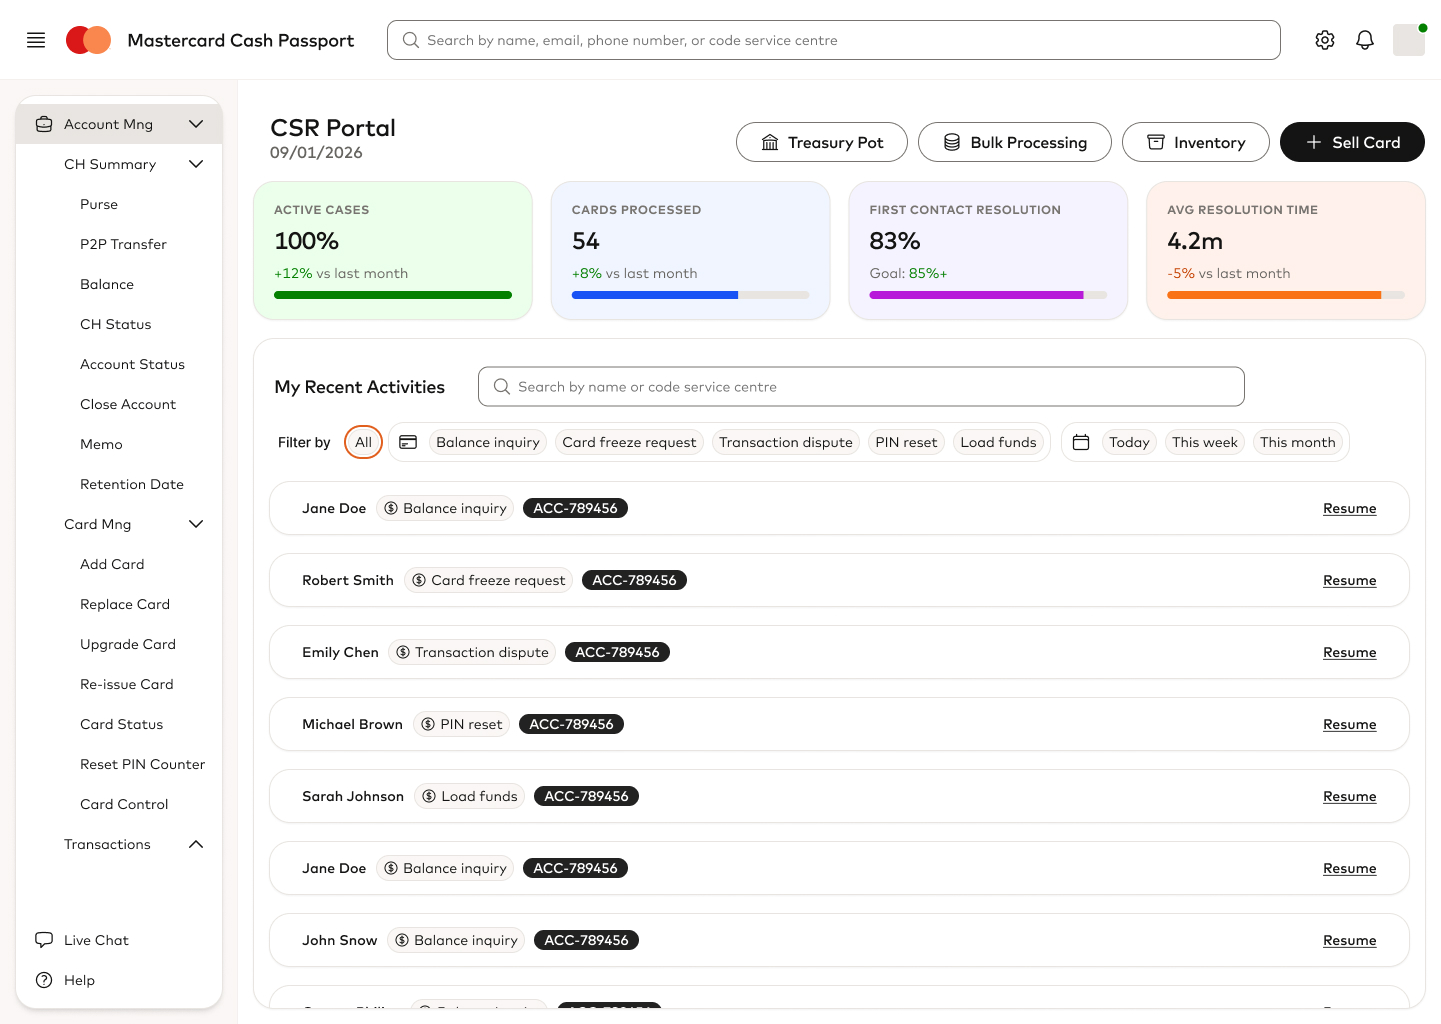Open the Replace Card page
Image resolution: width=1441 pixels, height=1024 pixels.
pyautogui.click(x=124, y=604)
